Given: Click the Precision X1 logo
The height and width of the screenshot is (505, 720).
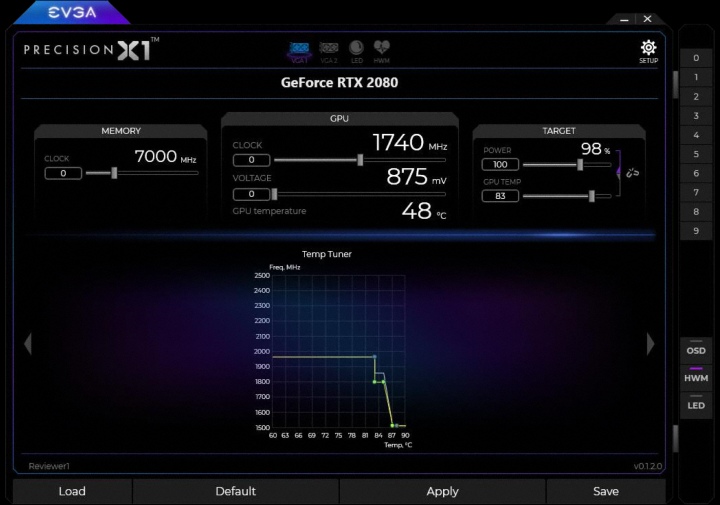Looking at the screenshot, I should click(91, 49).
